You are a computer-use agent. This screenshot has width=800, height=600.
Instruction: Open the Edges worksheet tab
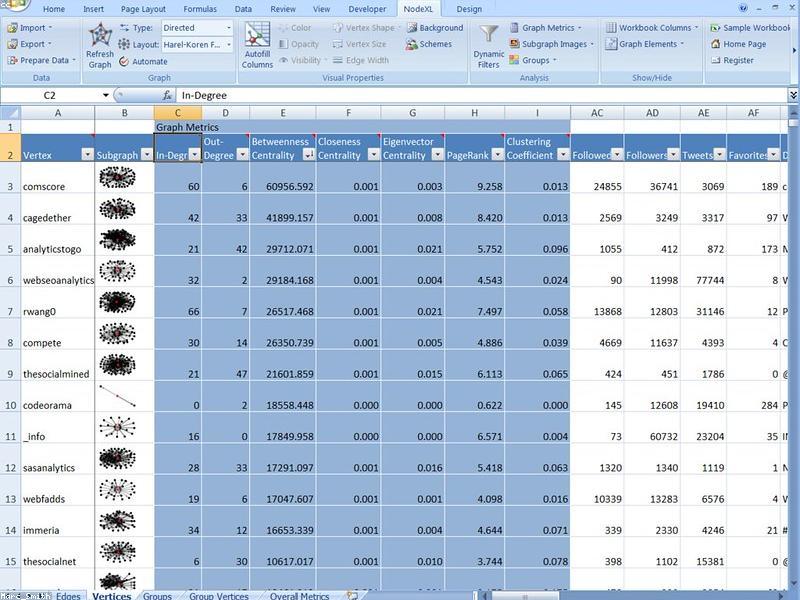[x=68, y=595]
